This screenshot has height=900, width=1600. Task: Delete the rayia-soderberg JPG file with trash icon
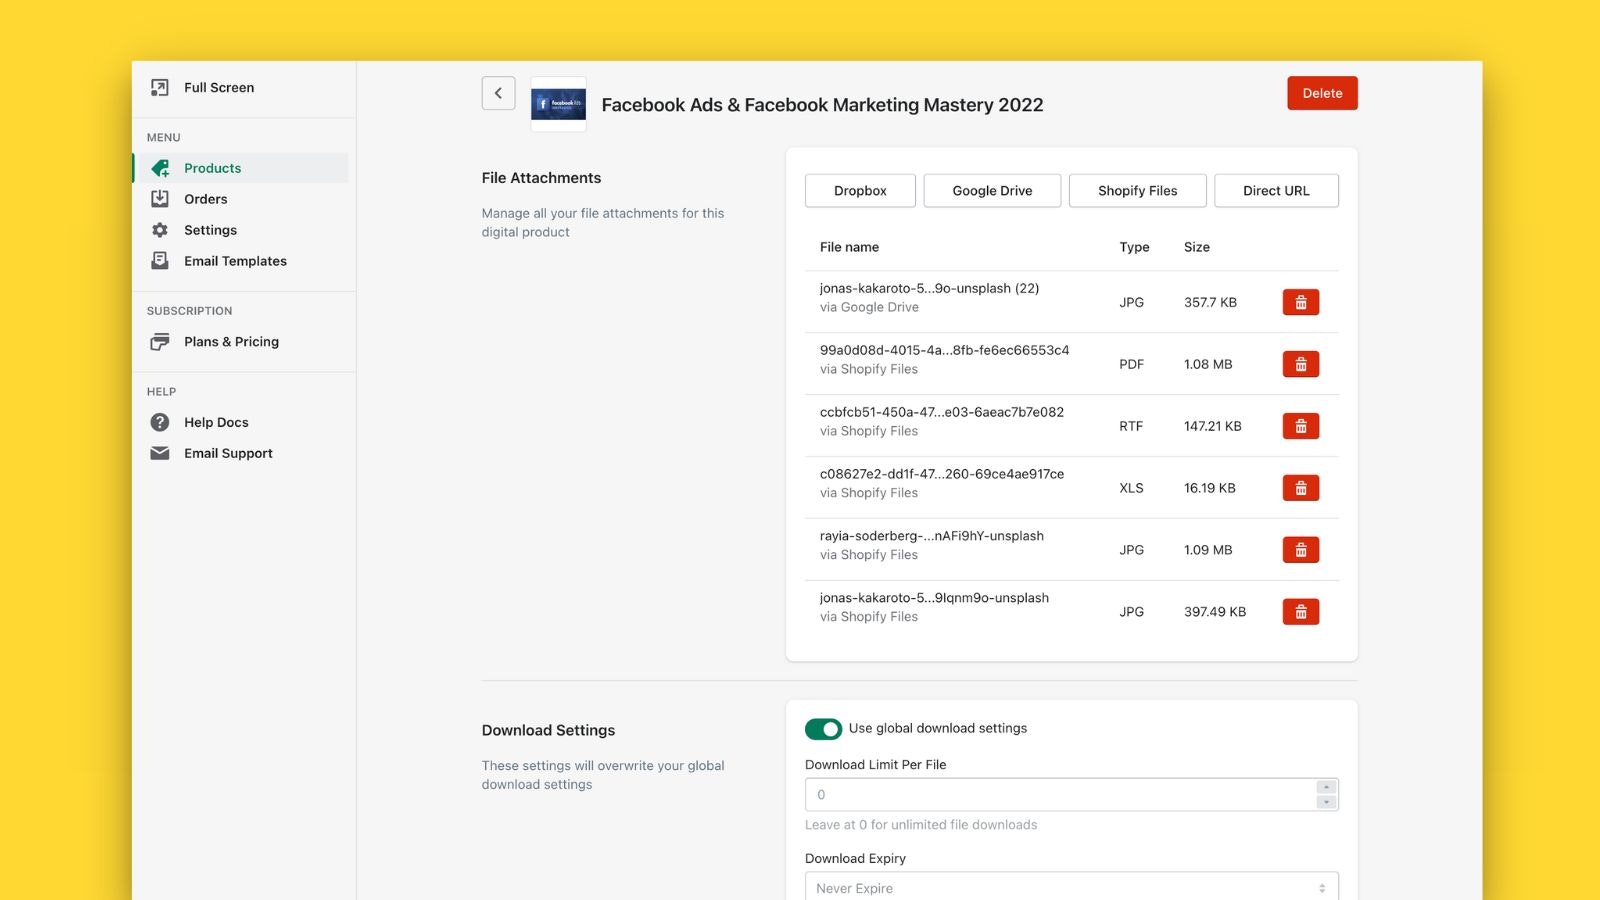pos(1300,550)
